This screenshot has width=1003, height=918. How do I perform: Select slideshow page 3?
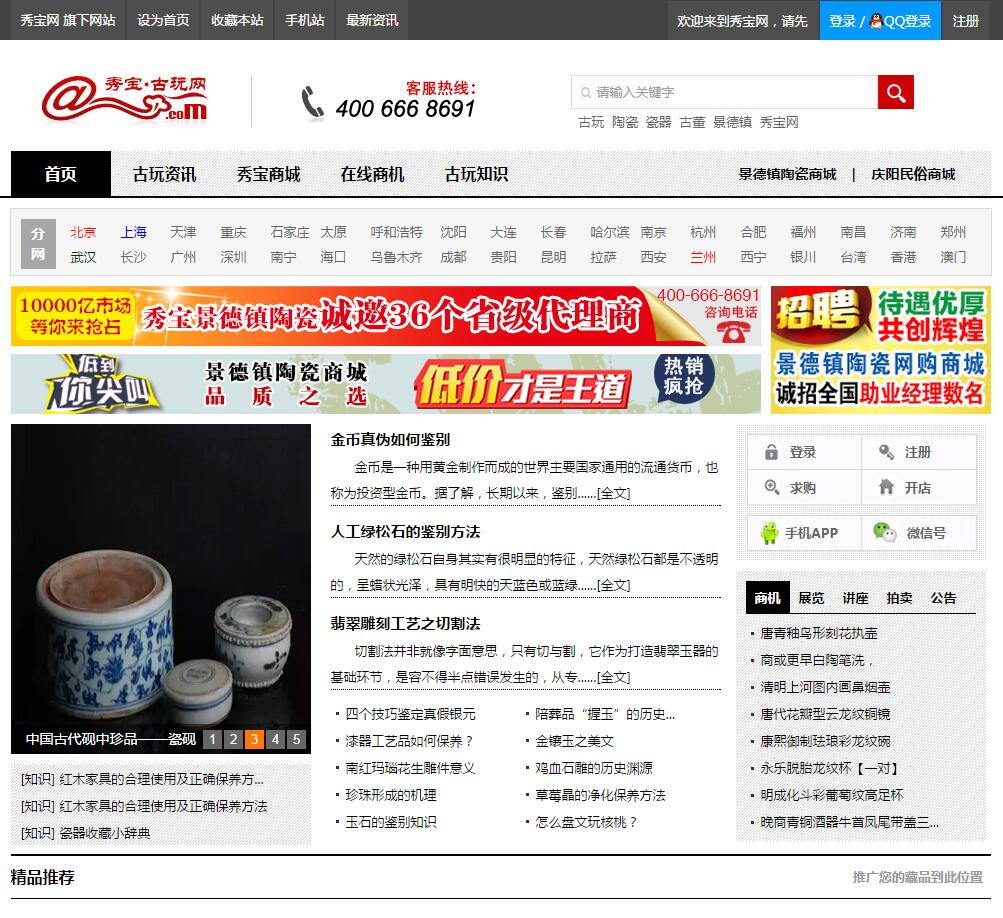click(x=255, y=740)
